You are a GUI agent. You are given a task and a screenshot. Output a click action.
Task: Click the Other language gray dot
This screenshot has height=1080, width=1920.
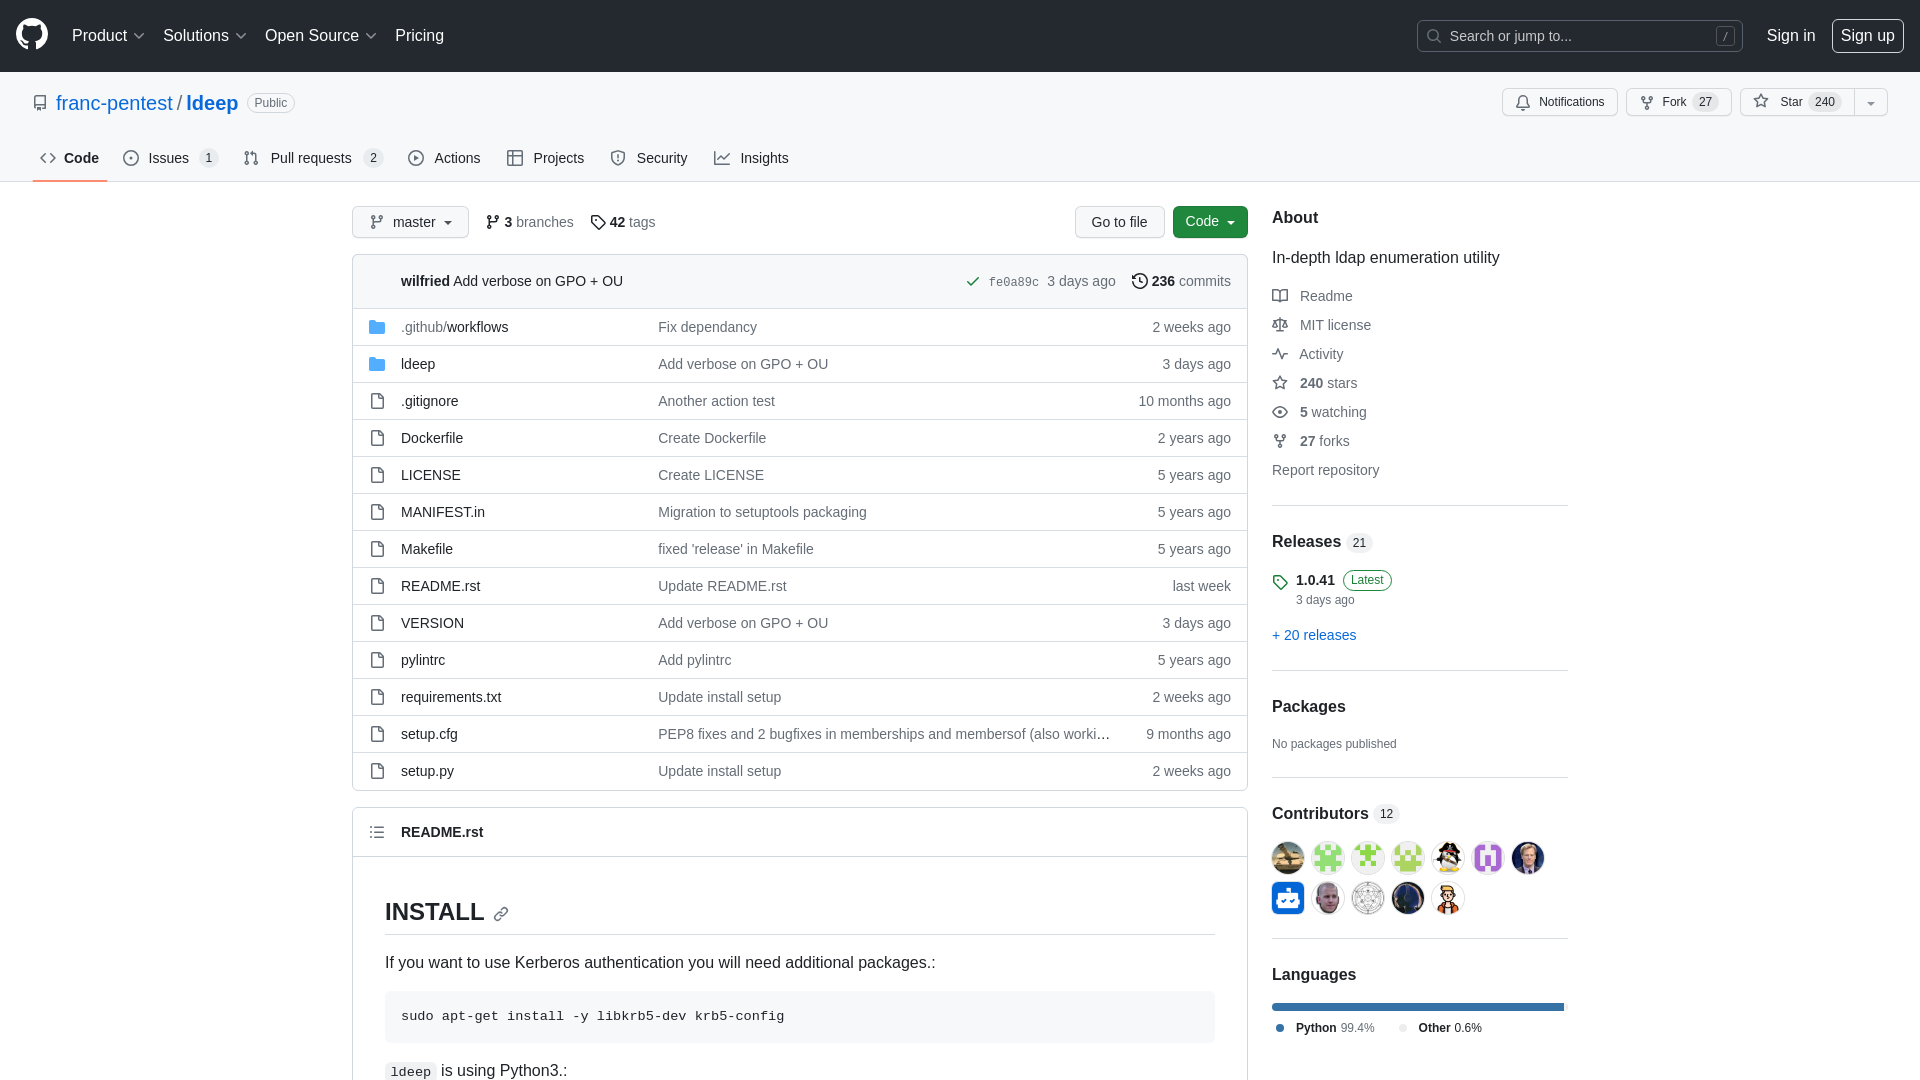coord(1403,1028)
